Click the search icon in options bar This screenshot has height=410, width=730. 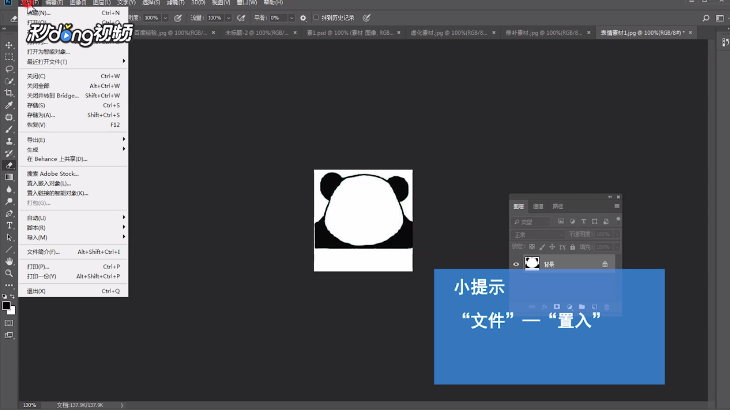click(x=706, y=18)
